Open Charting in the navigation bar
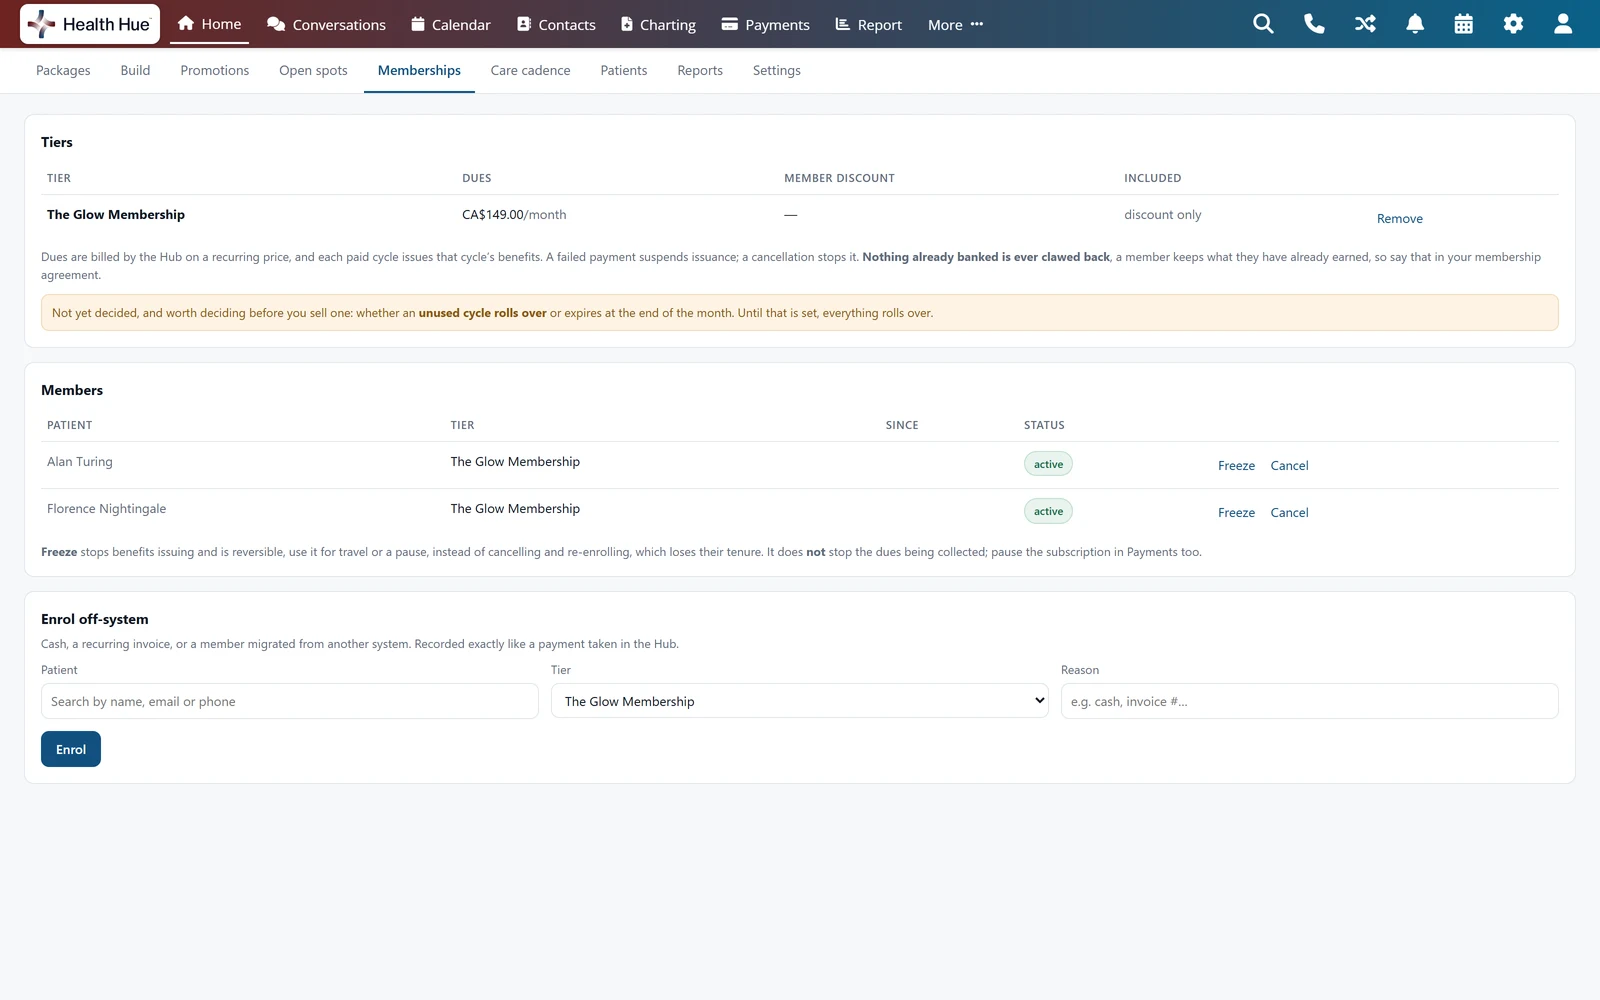Screen dimensions: 1600x1000 658,24
